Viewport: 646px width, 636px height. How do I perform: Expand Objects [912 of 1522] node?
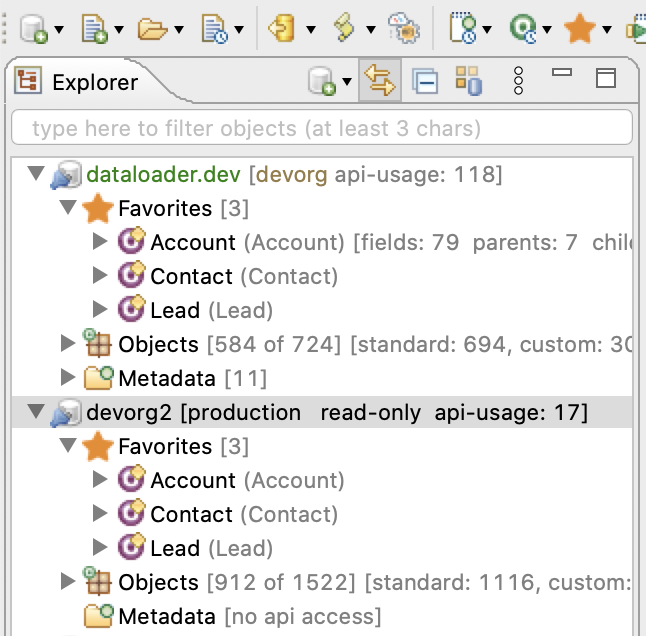point(68,581)
